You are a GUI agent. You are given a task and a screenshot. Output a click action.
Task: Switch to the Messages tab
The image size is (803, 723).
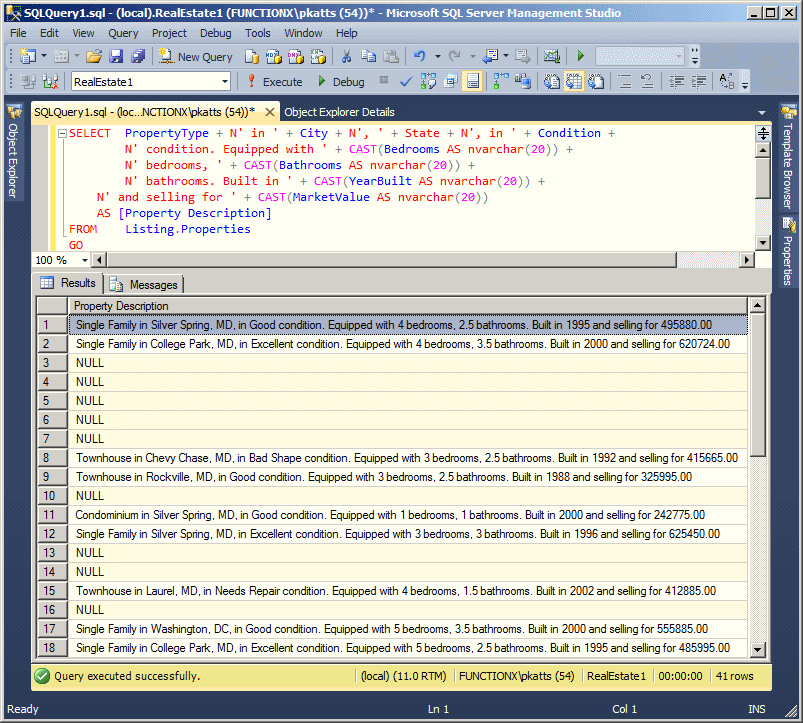144,285
